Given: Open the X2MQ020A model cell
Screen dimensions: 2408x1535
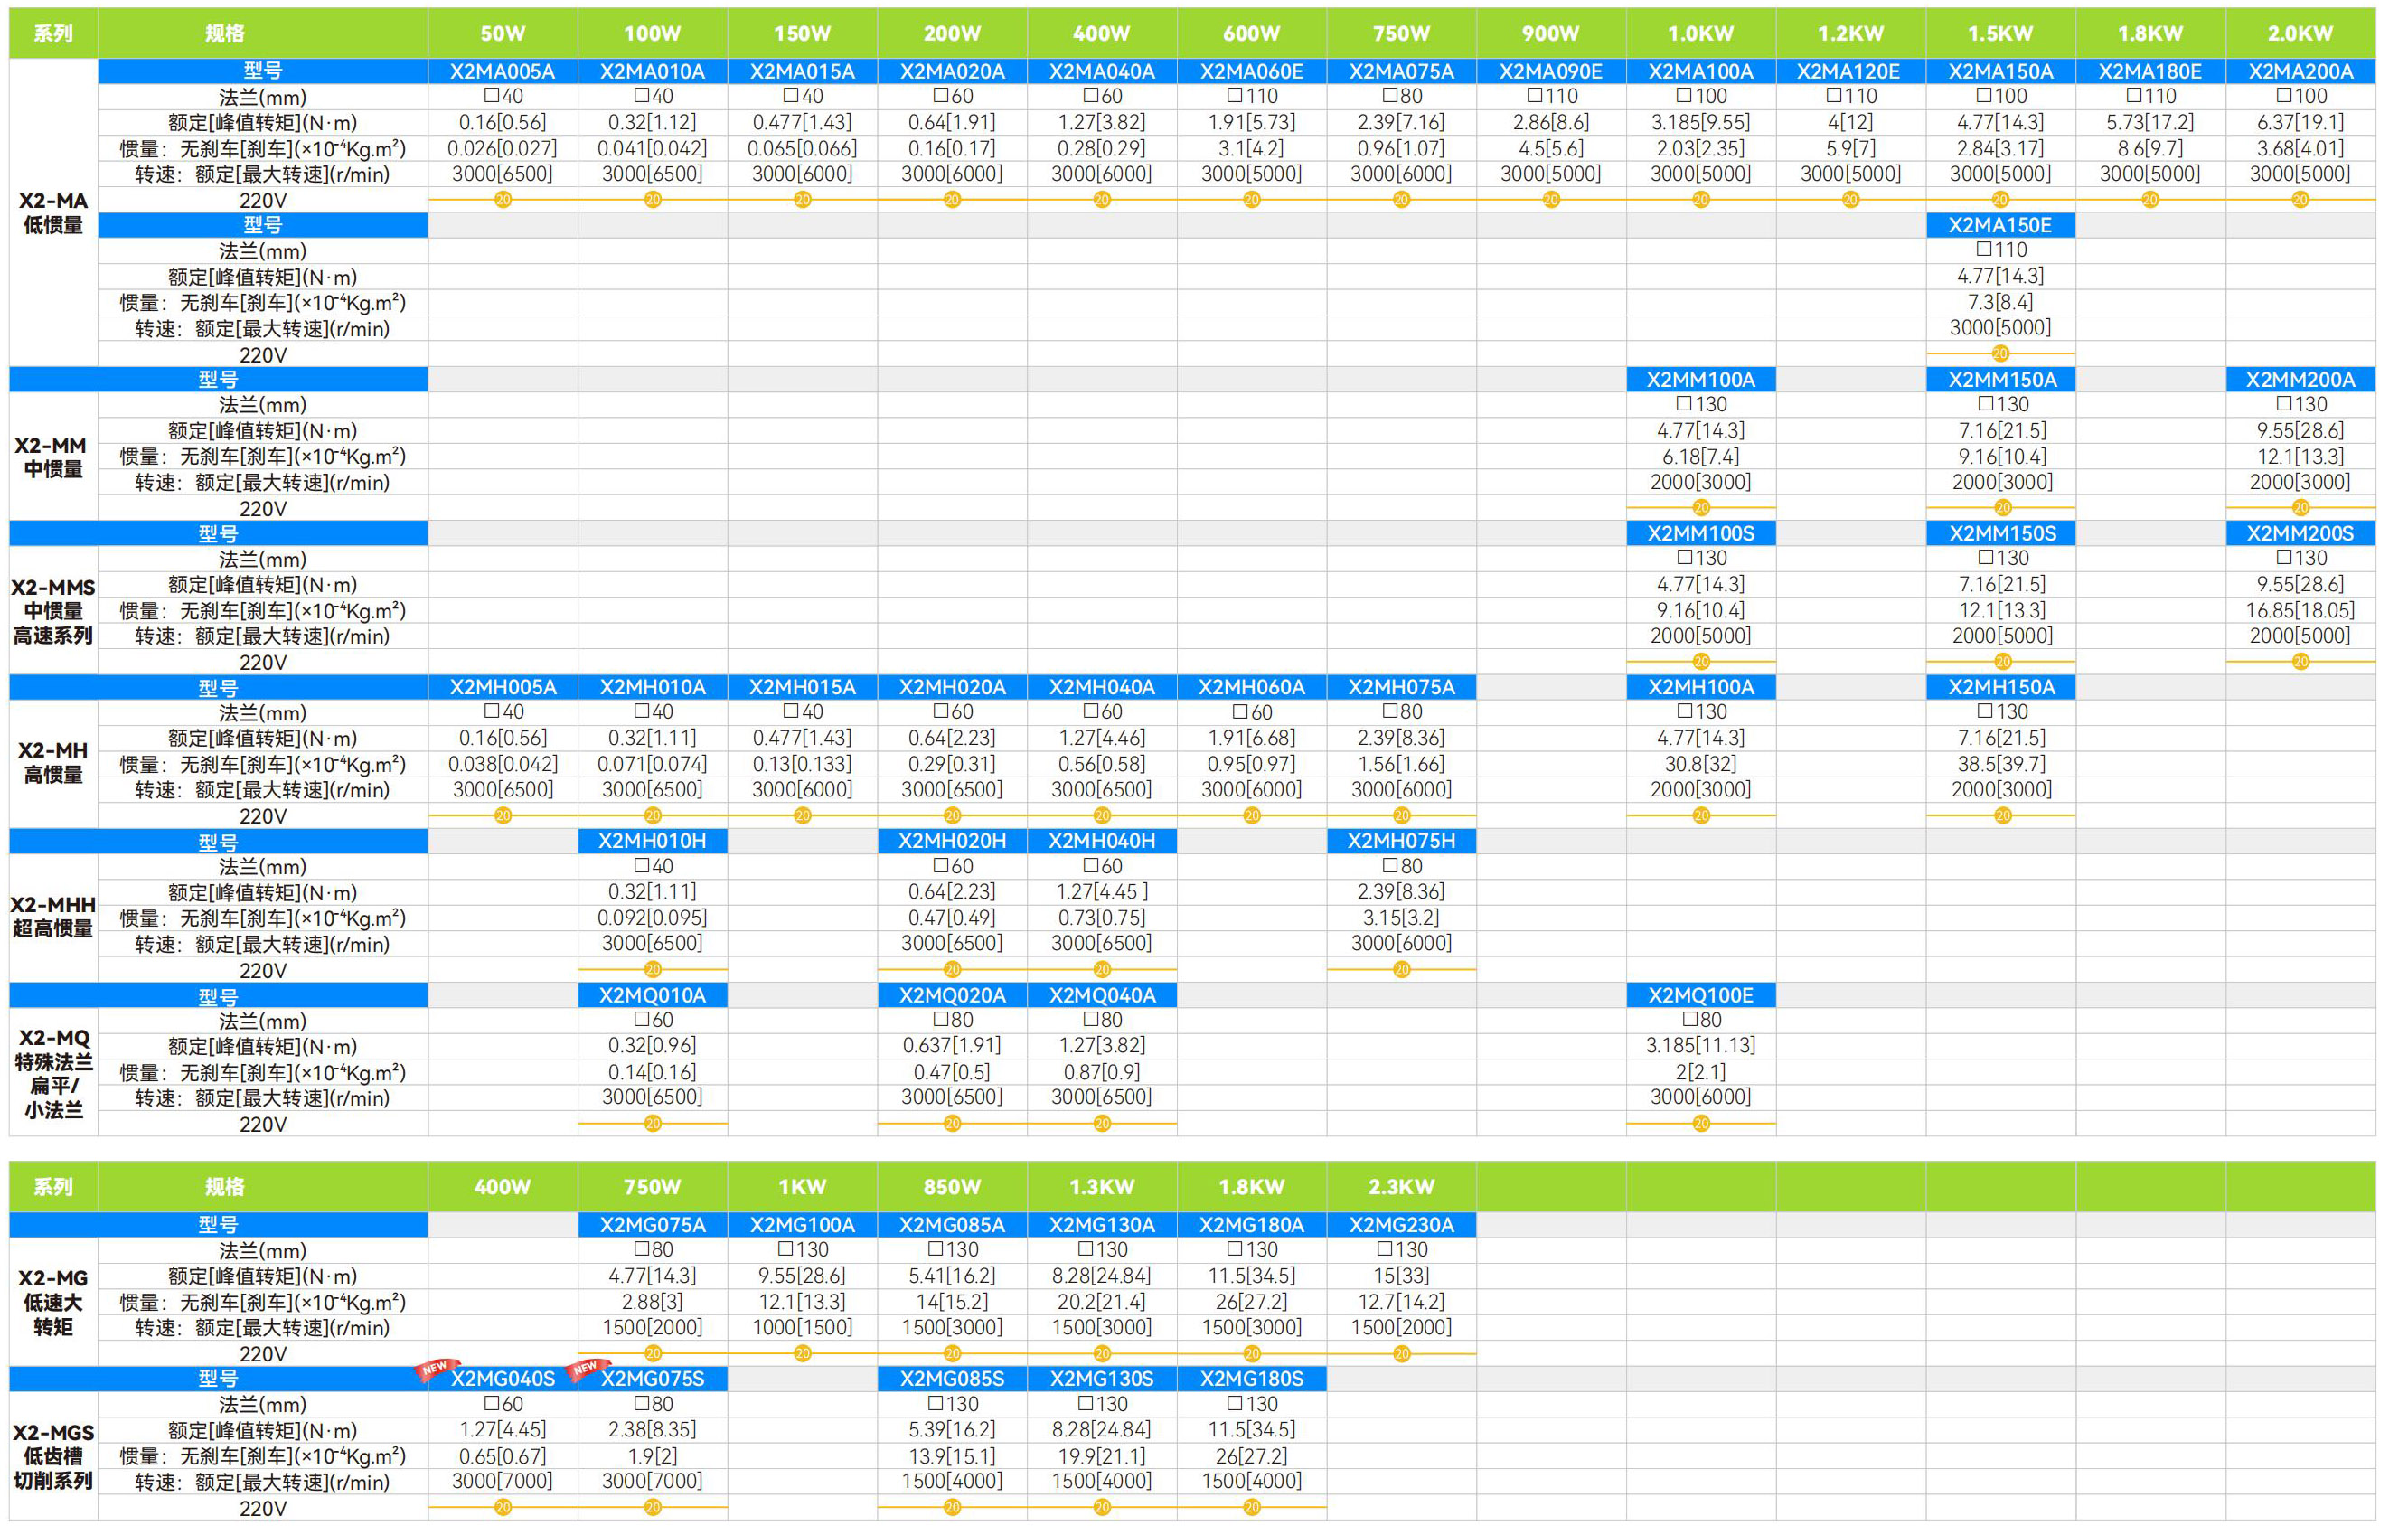Looking at the screenshot, I should tap(951, 995).
